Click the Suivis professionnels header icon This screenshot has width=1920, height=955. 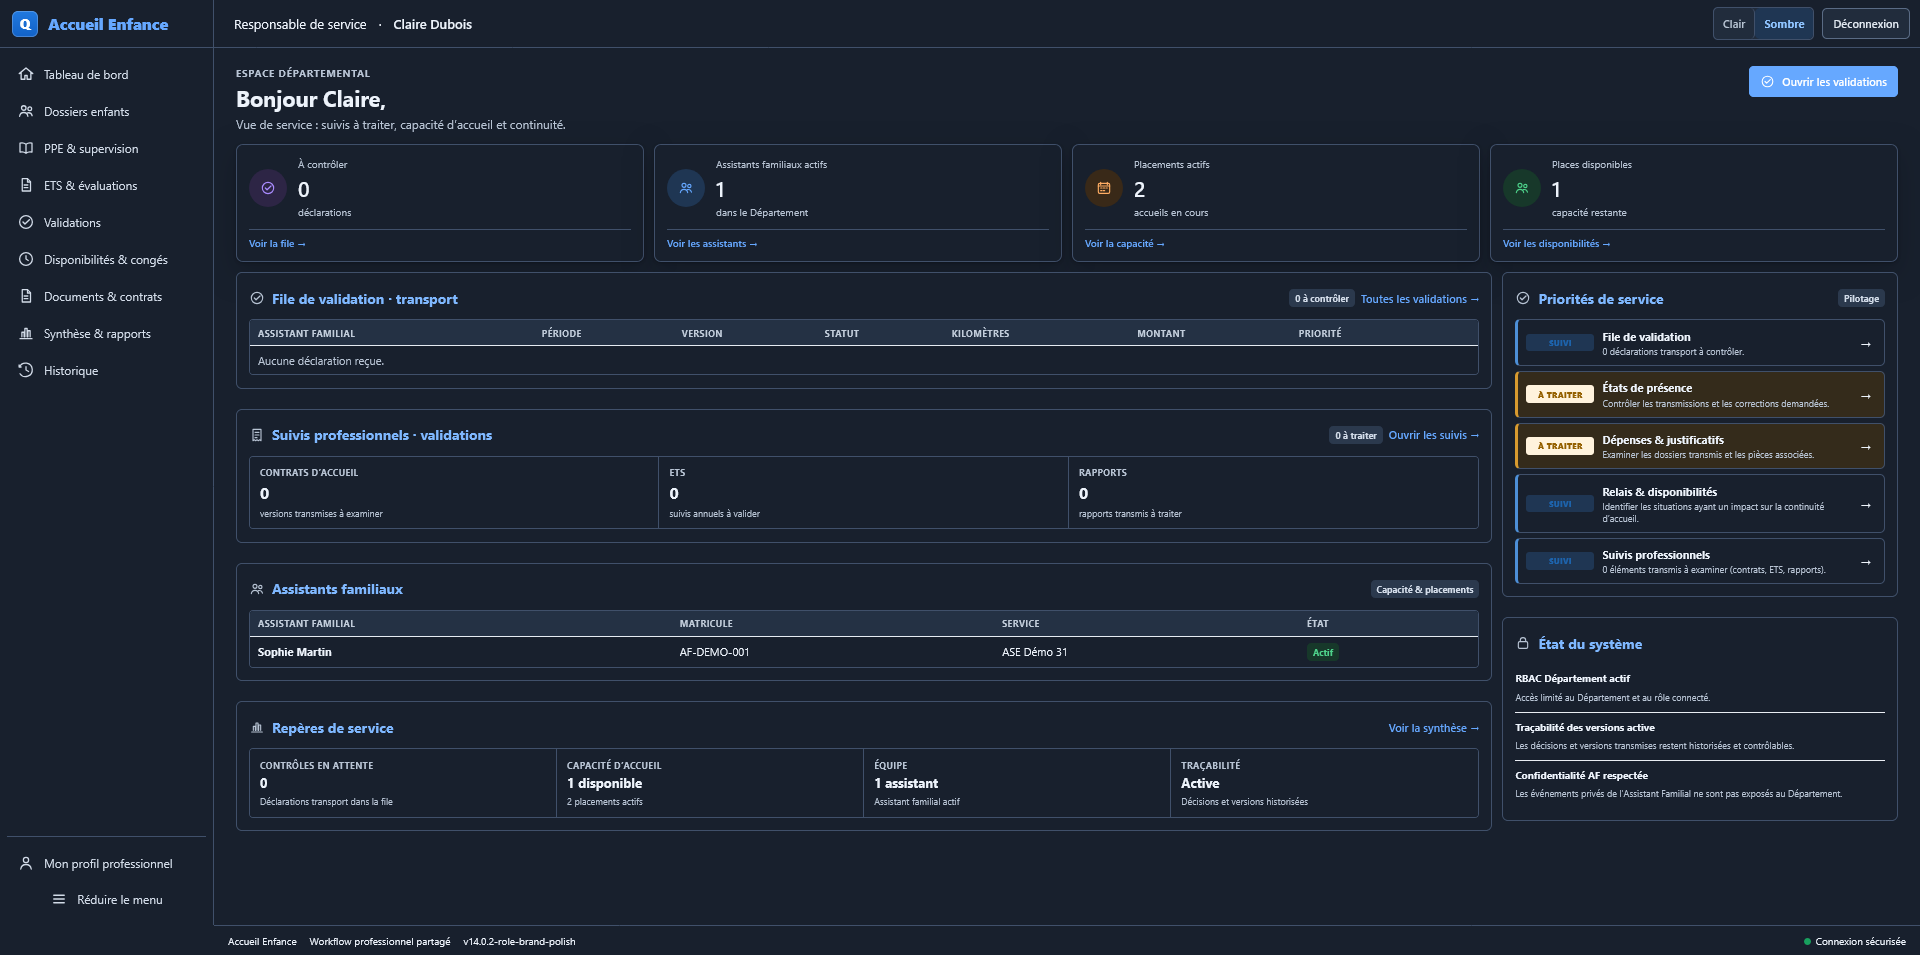tap(257, 435)
